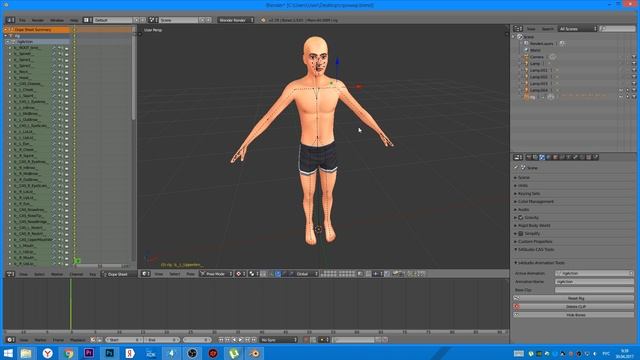Click the scene browse icon in top header
Image resolution: width=640 pixels, height=360 pixels.
153,20
